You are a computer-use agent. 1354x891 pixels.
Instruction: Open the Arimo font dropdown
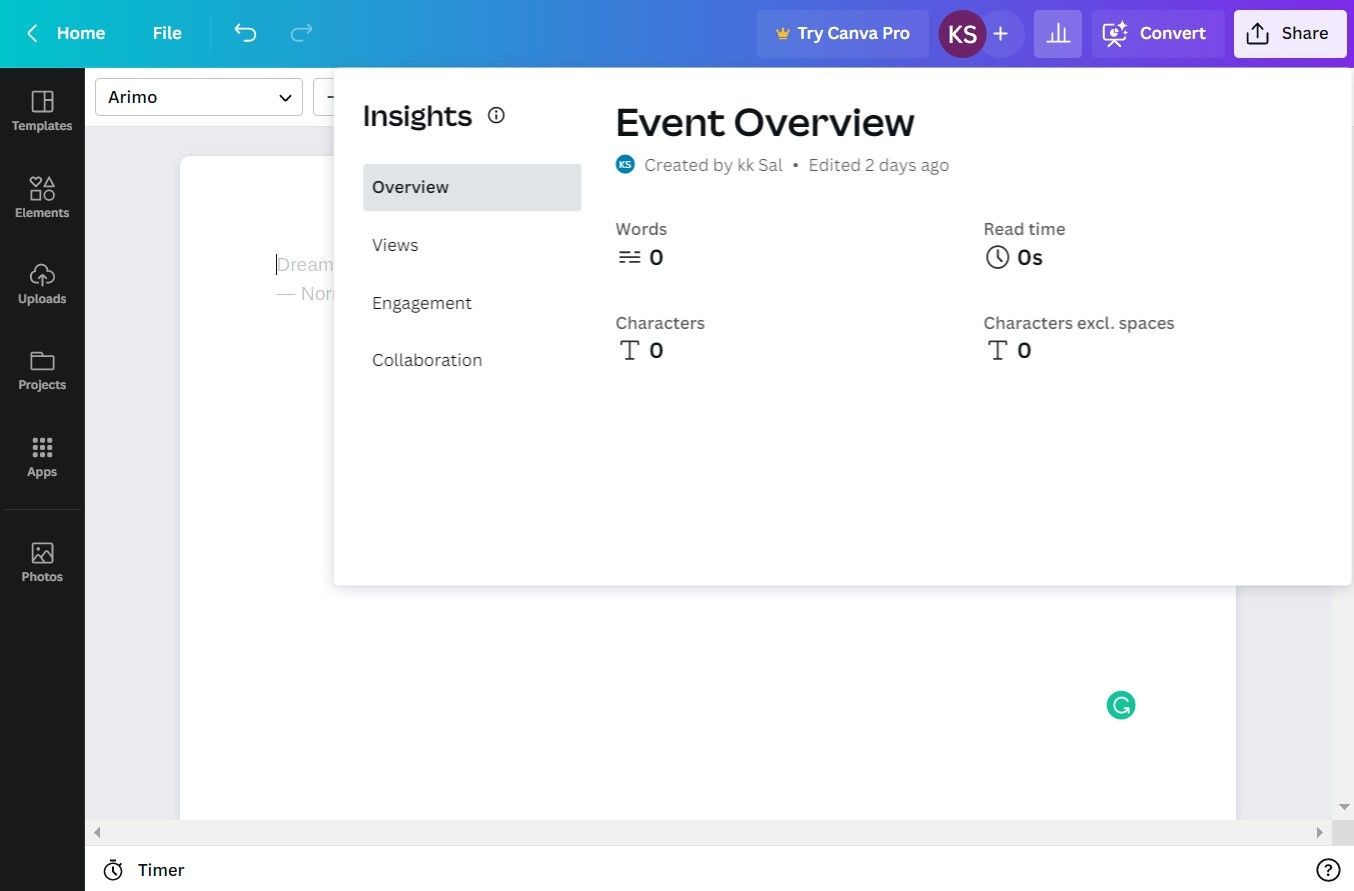coord(199,97)
